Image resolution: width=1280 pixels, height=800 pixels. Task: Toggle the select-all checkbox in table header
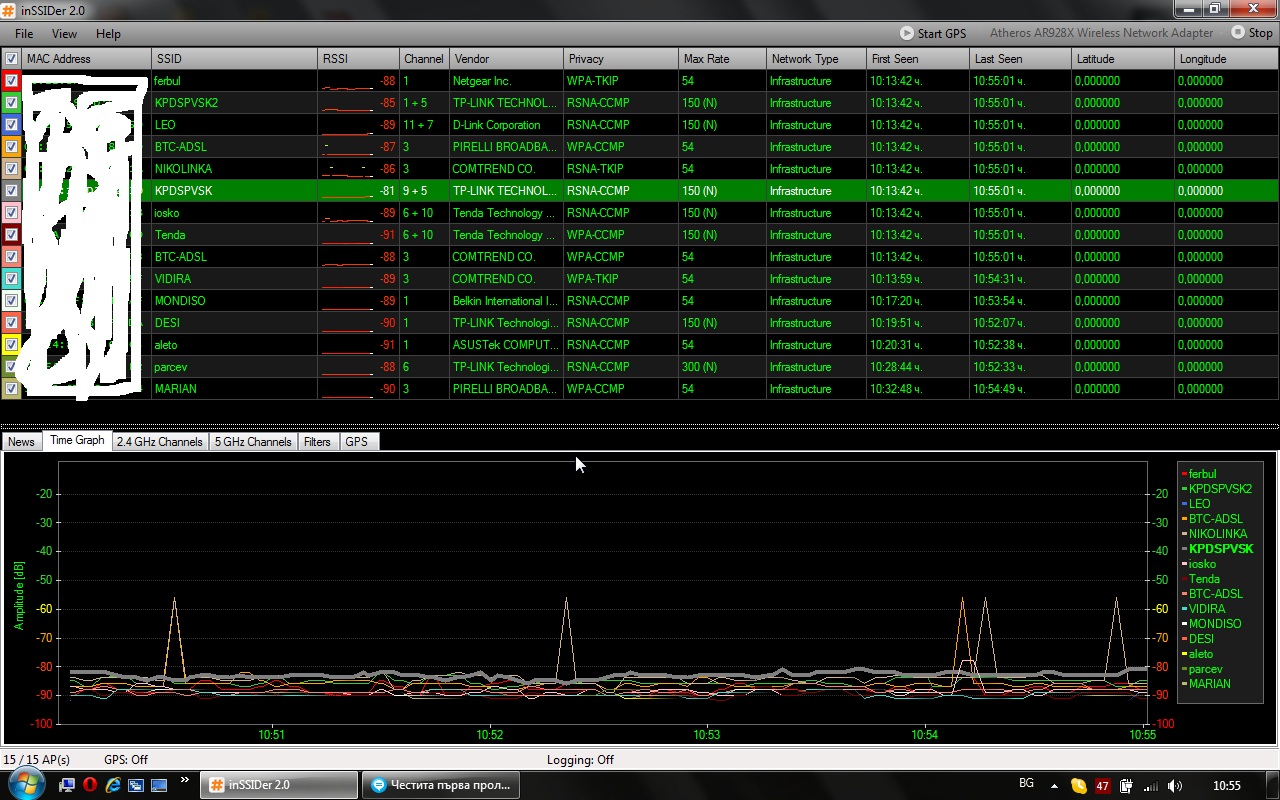(11, 59)
